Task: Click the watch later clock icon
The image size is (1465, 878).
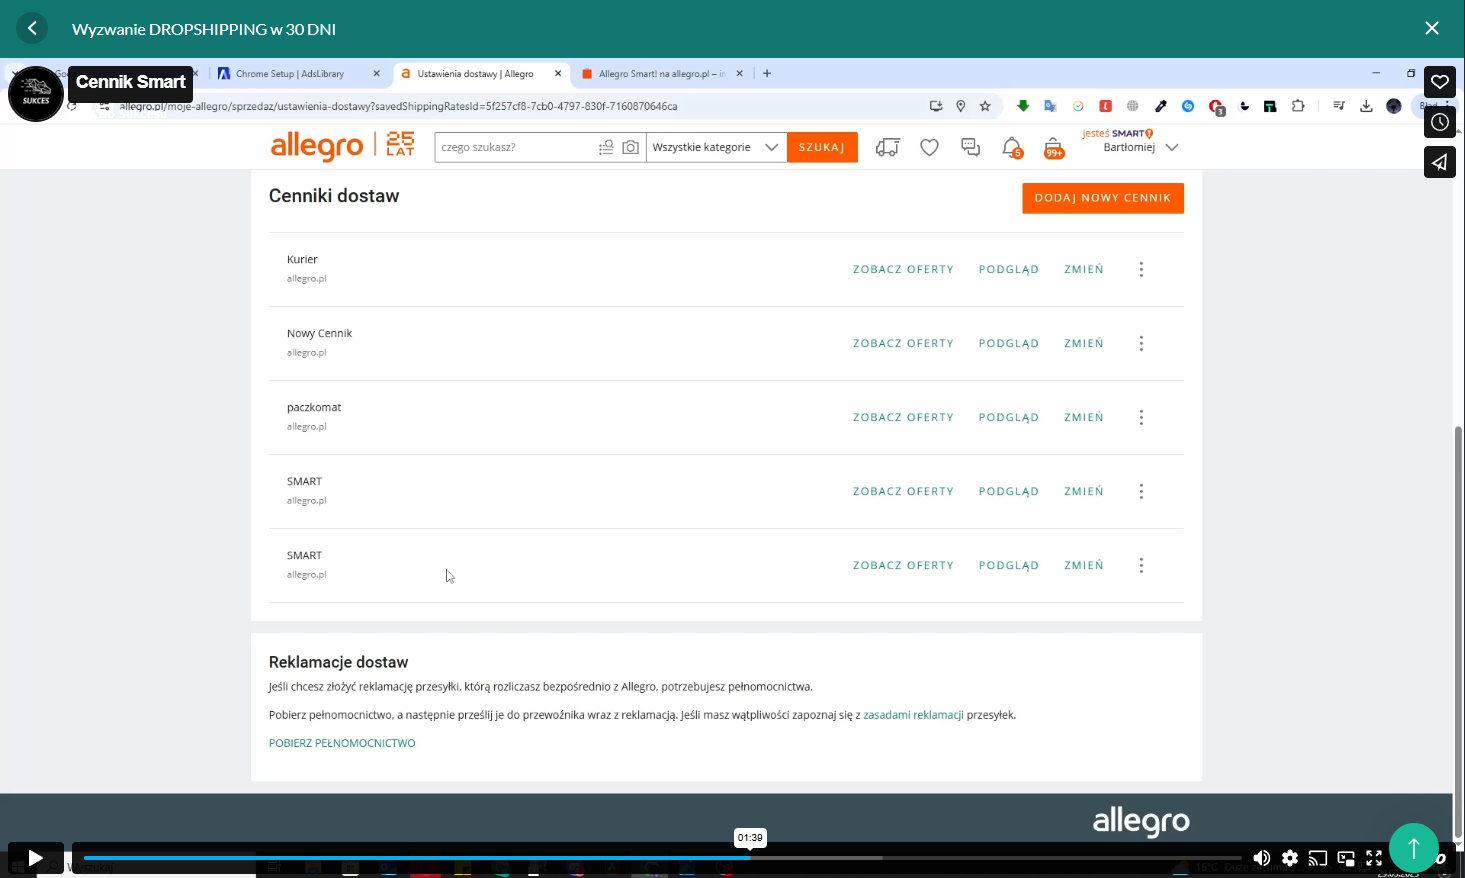Action: 1439,122
